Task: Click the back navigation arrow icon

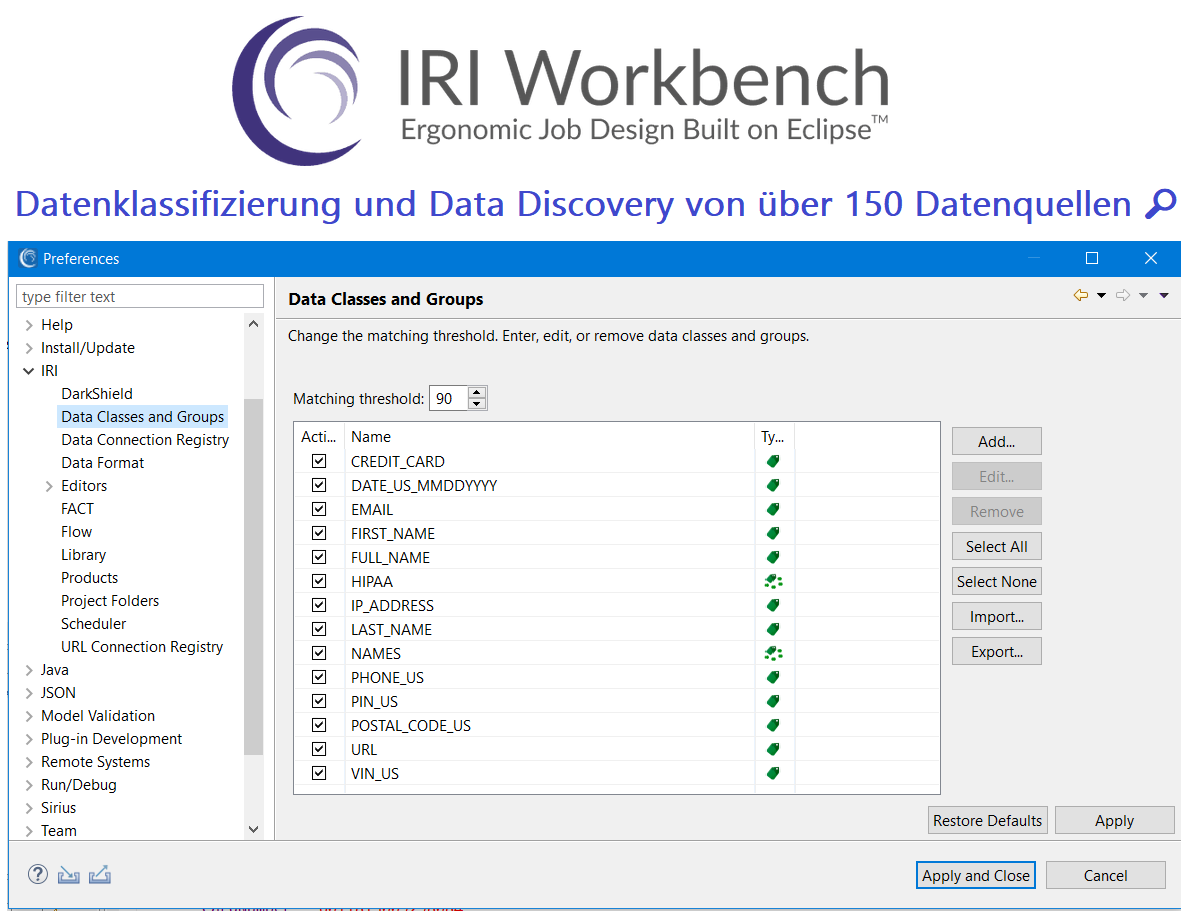Action: click(1080, 296)
